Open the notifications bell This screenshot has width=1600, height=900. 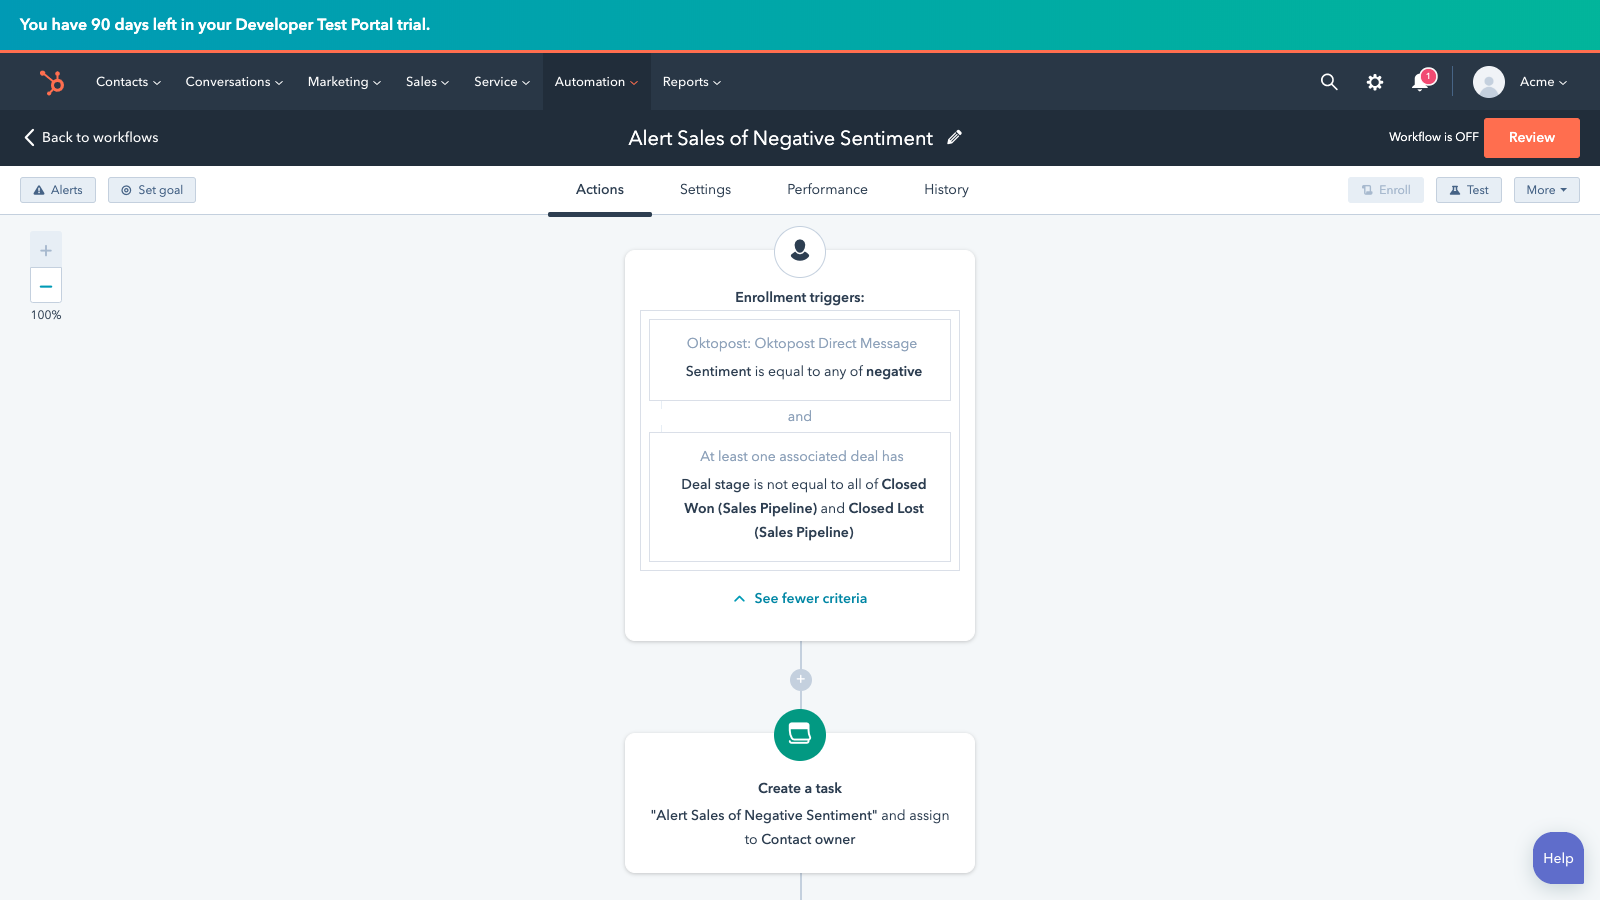click(x=1420, y=82)
